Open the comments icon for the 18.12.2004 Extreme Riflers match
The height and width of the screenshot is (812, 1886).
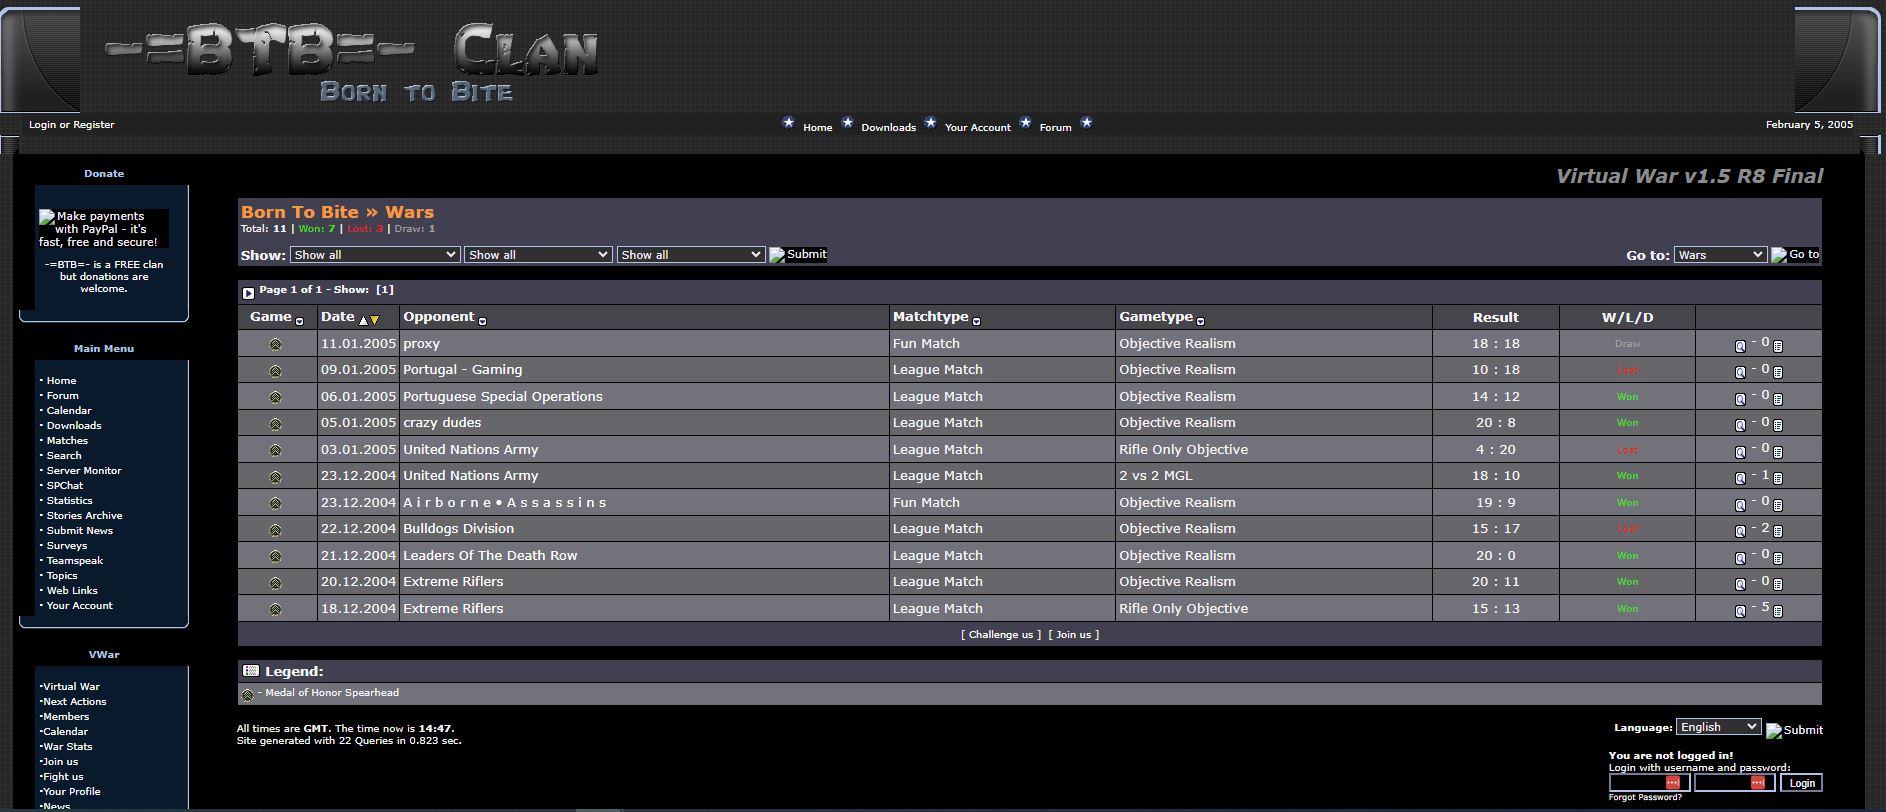(1778, 611)
